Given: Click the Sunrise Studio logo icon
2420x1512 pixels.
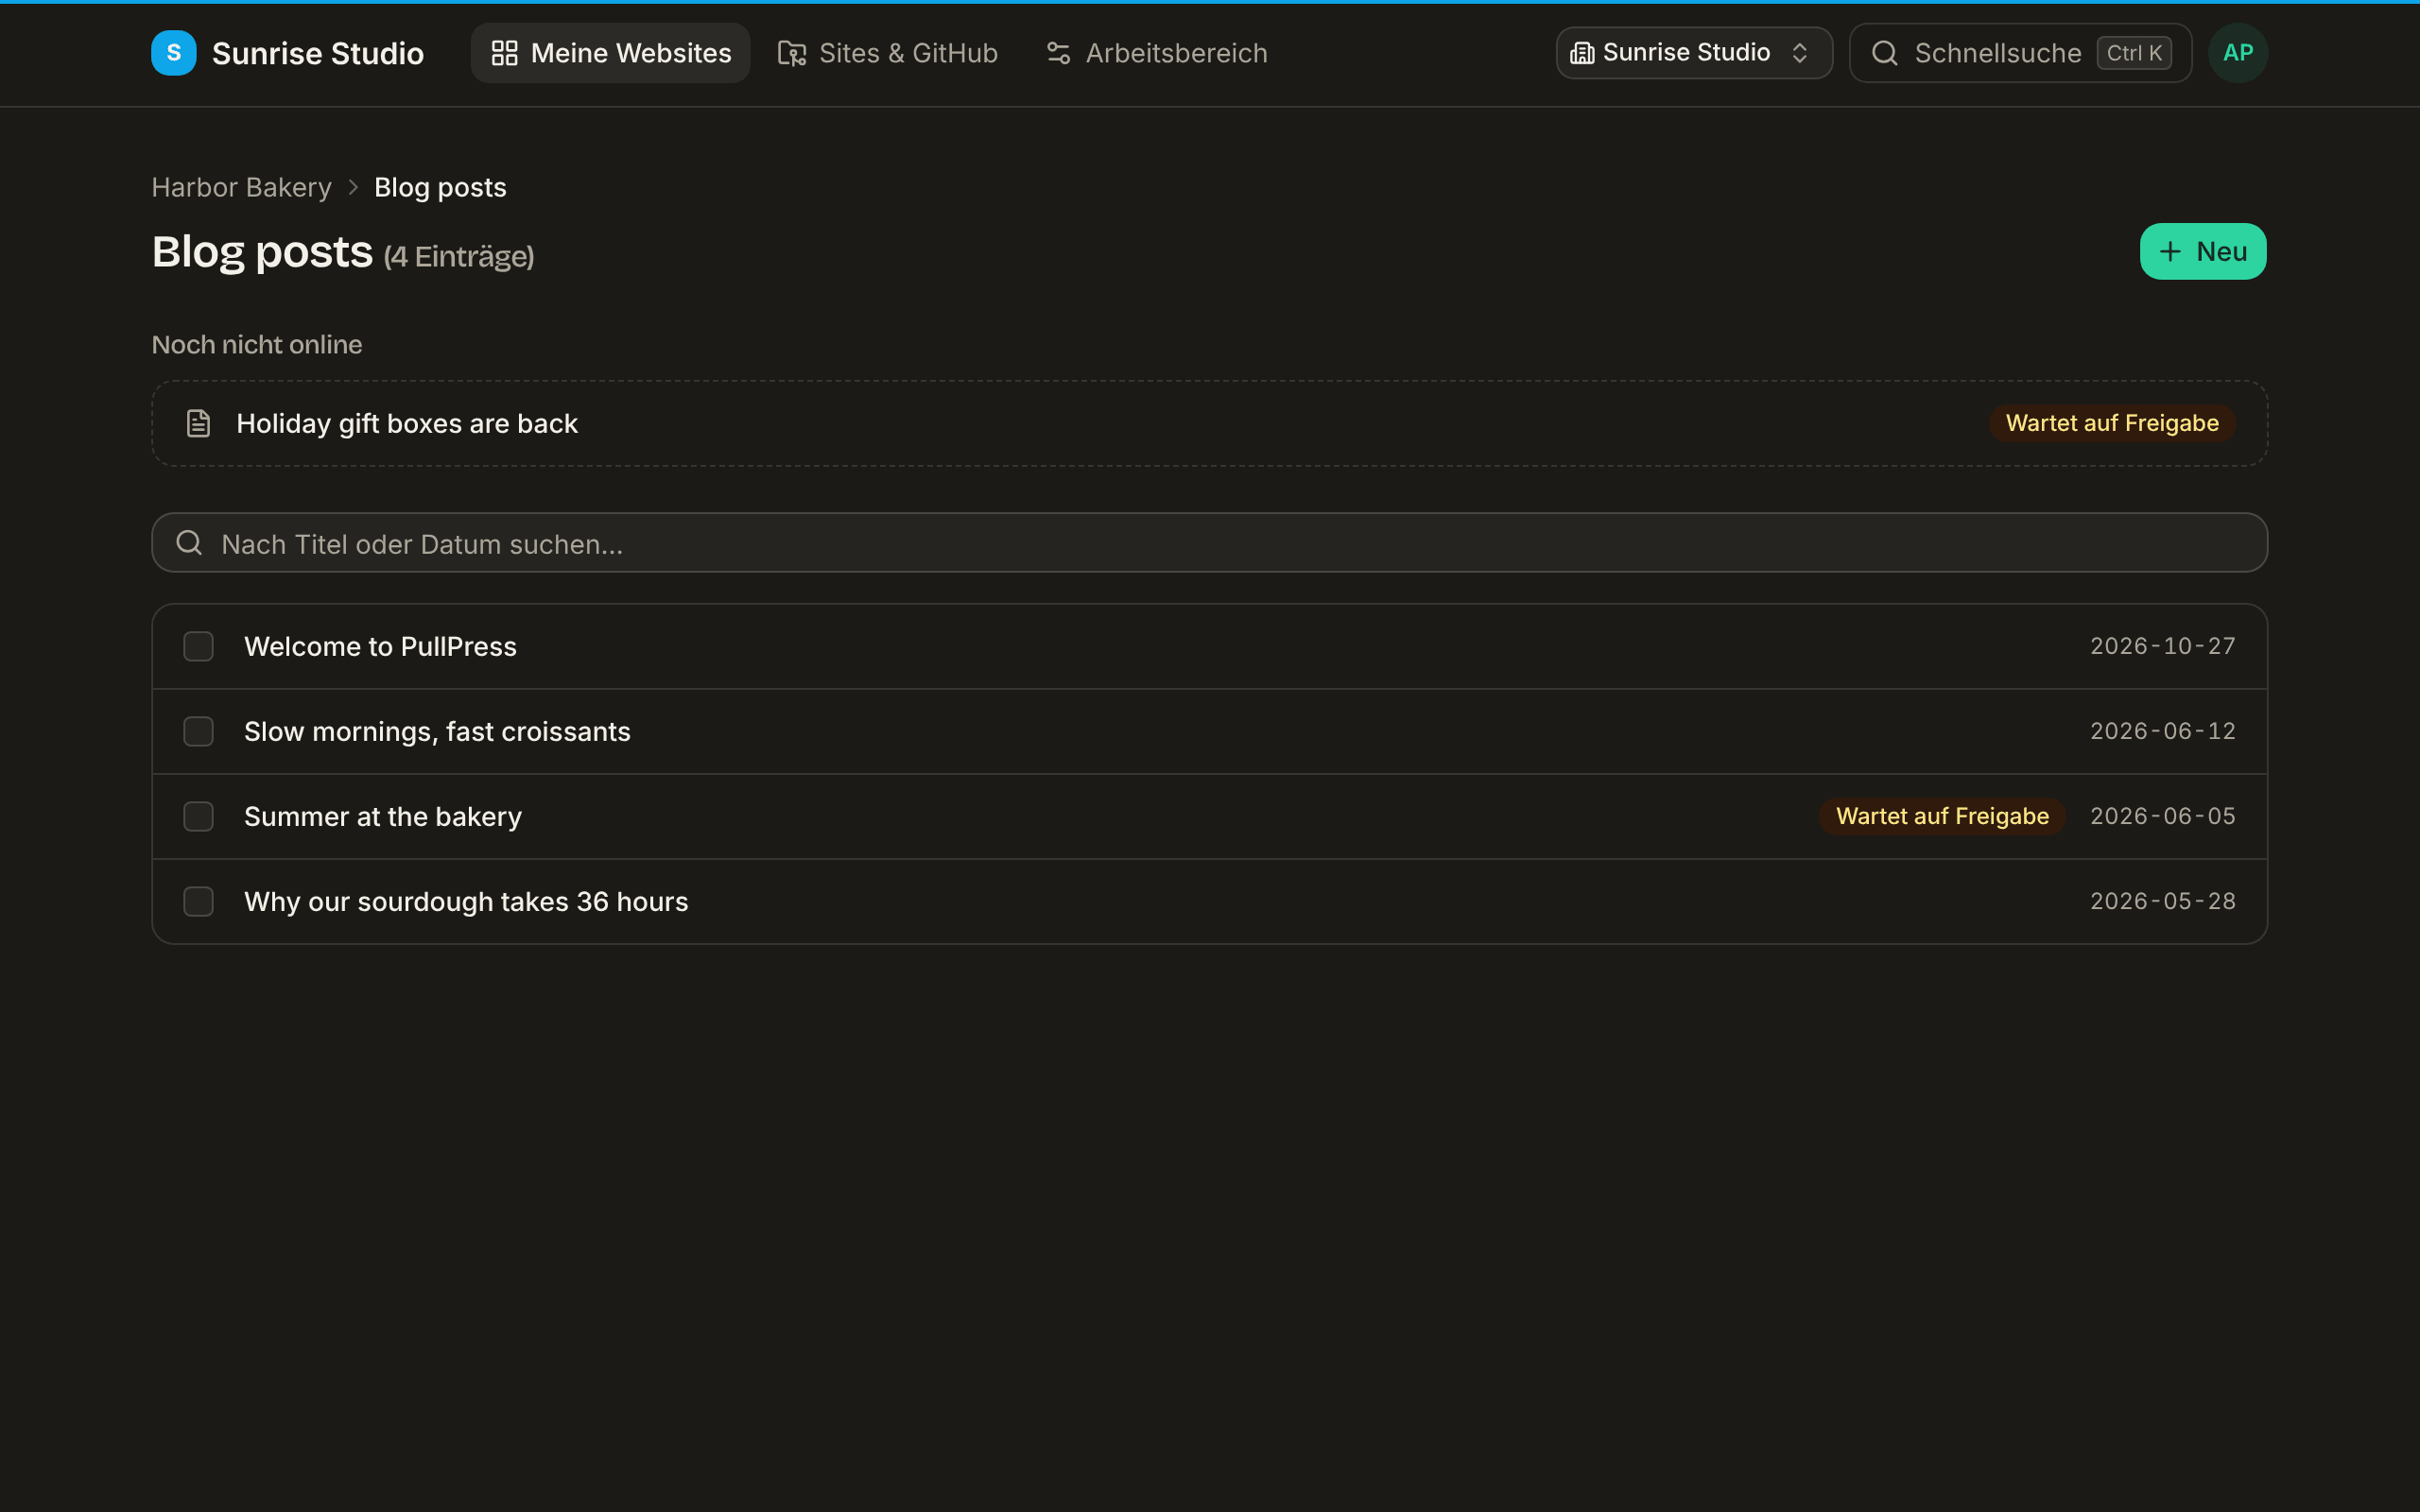Looking at the screenshot, I should pyautogui.click(x=173, y=53).
